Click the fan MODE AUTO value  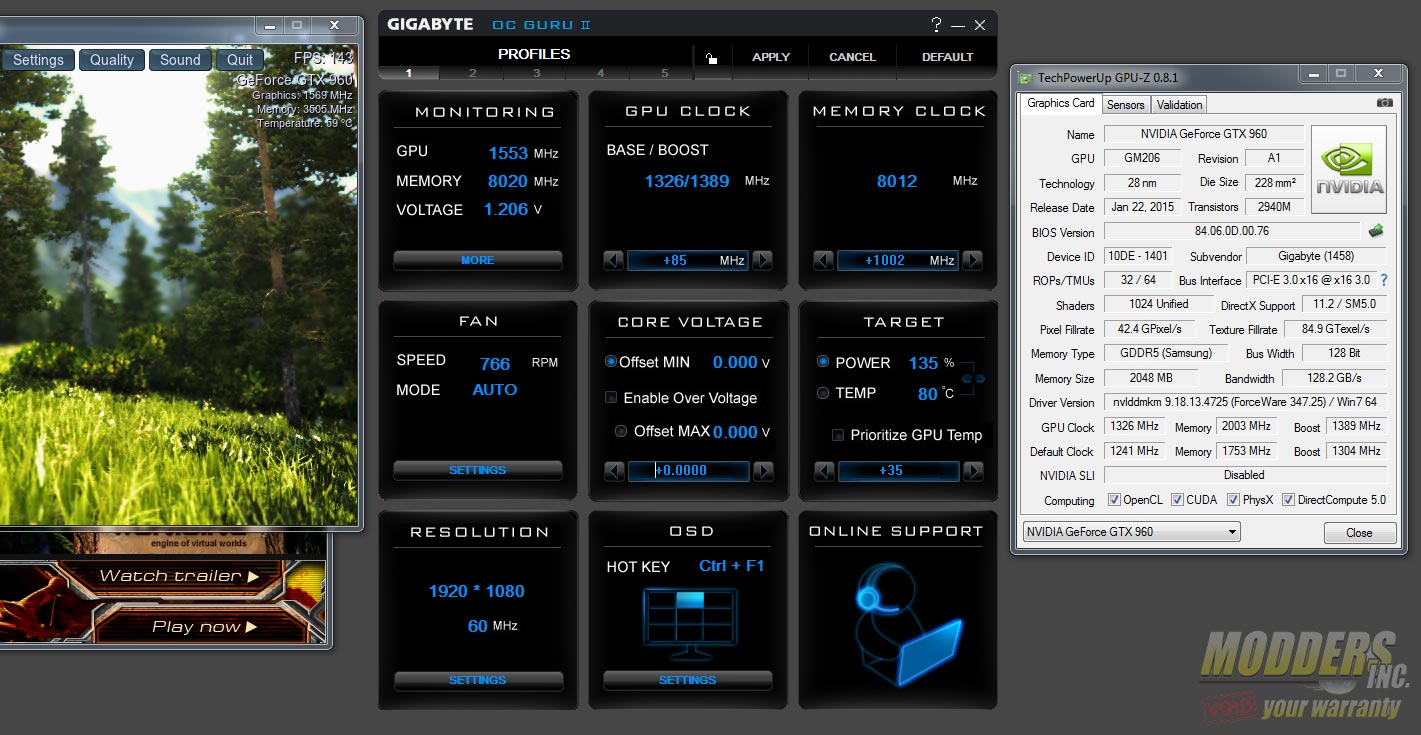495,390
